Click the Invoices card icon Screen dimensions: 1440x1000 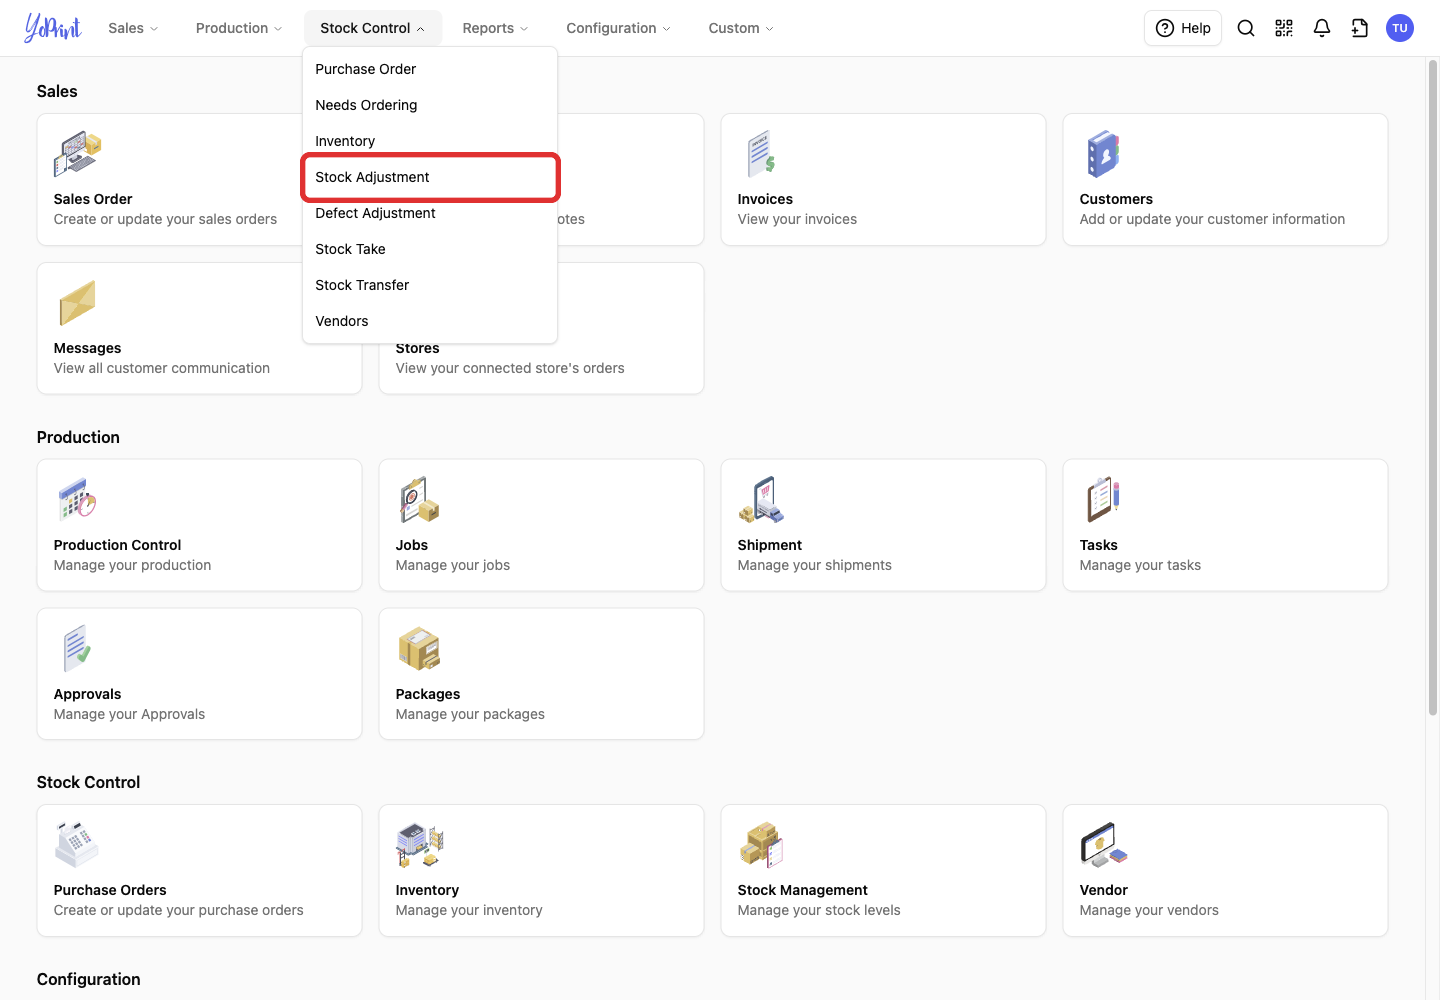pyautogui.click(x=761, y=154)
